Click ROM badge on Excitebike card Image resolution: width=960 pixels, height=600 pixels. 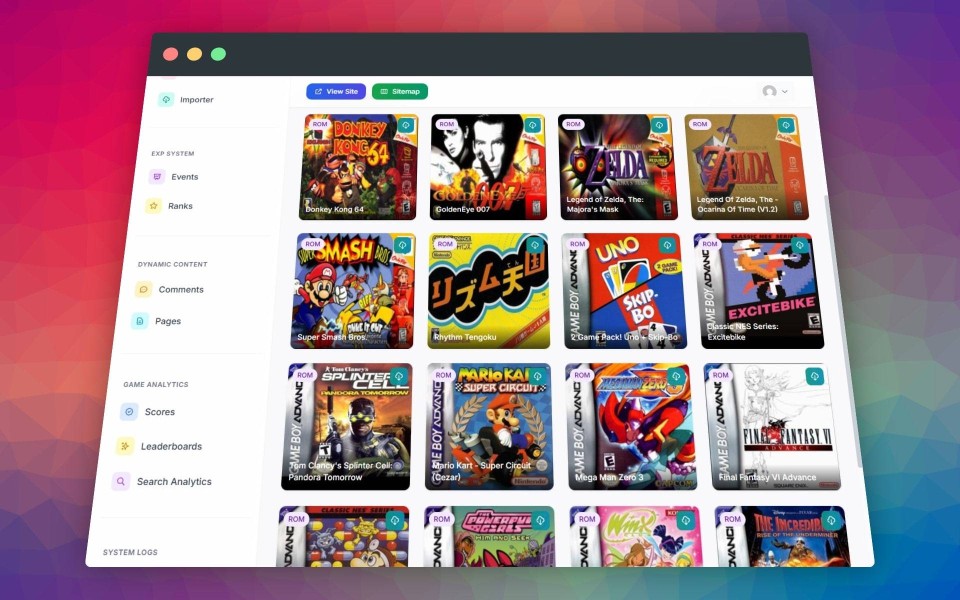click(x=710, y=244)
